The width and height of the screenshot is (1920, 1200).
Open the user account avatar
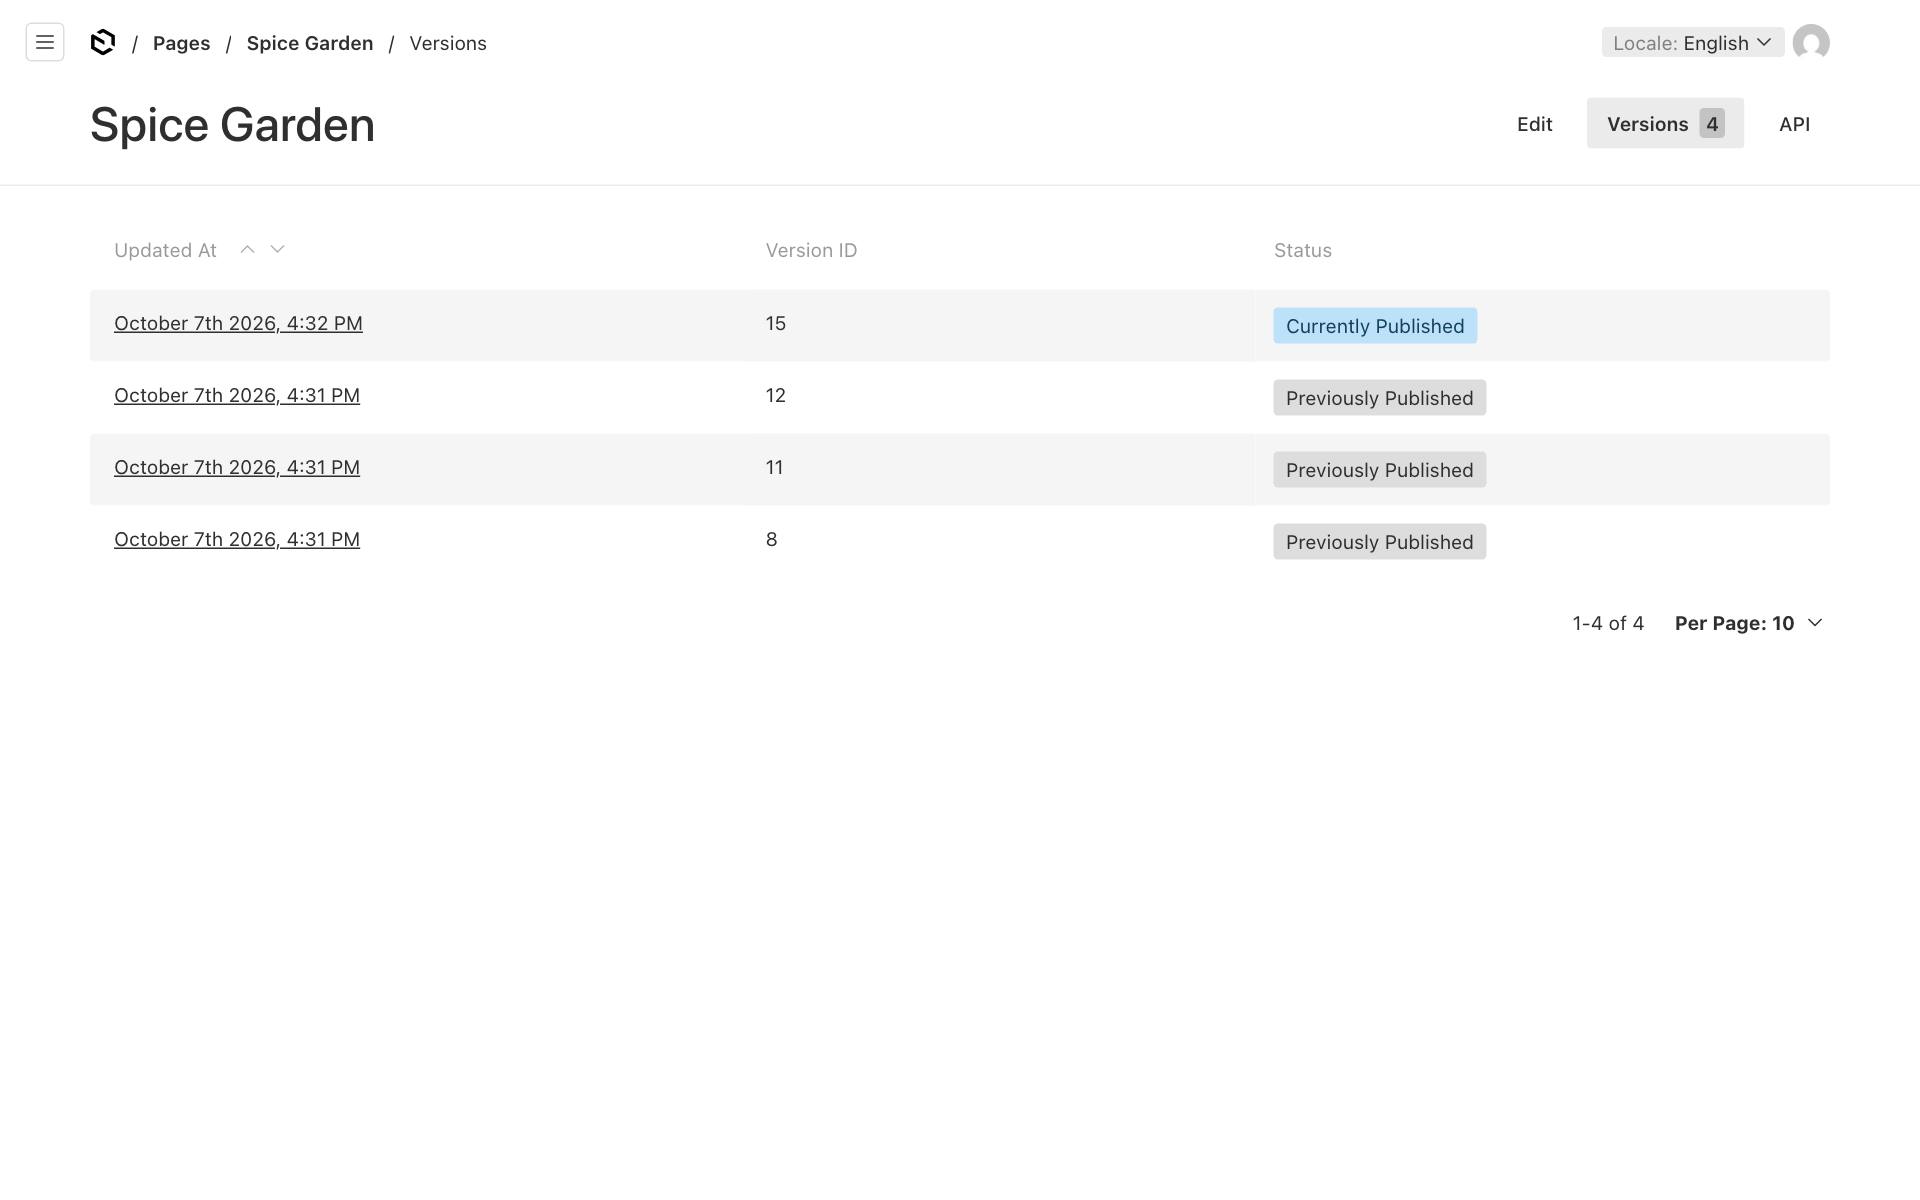click(x=1811, y=43)
